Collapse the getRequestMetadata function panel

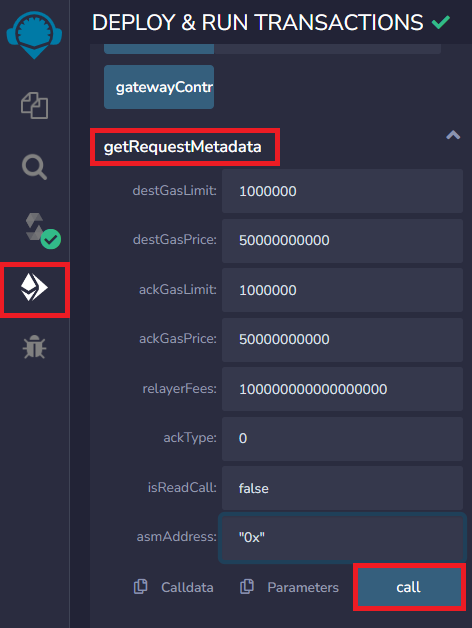pos(453,135)
